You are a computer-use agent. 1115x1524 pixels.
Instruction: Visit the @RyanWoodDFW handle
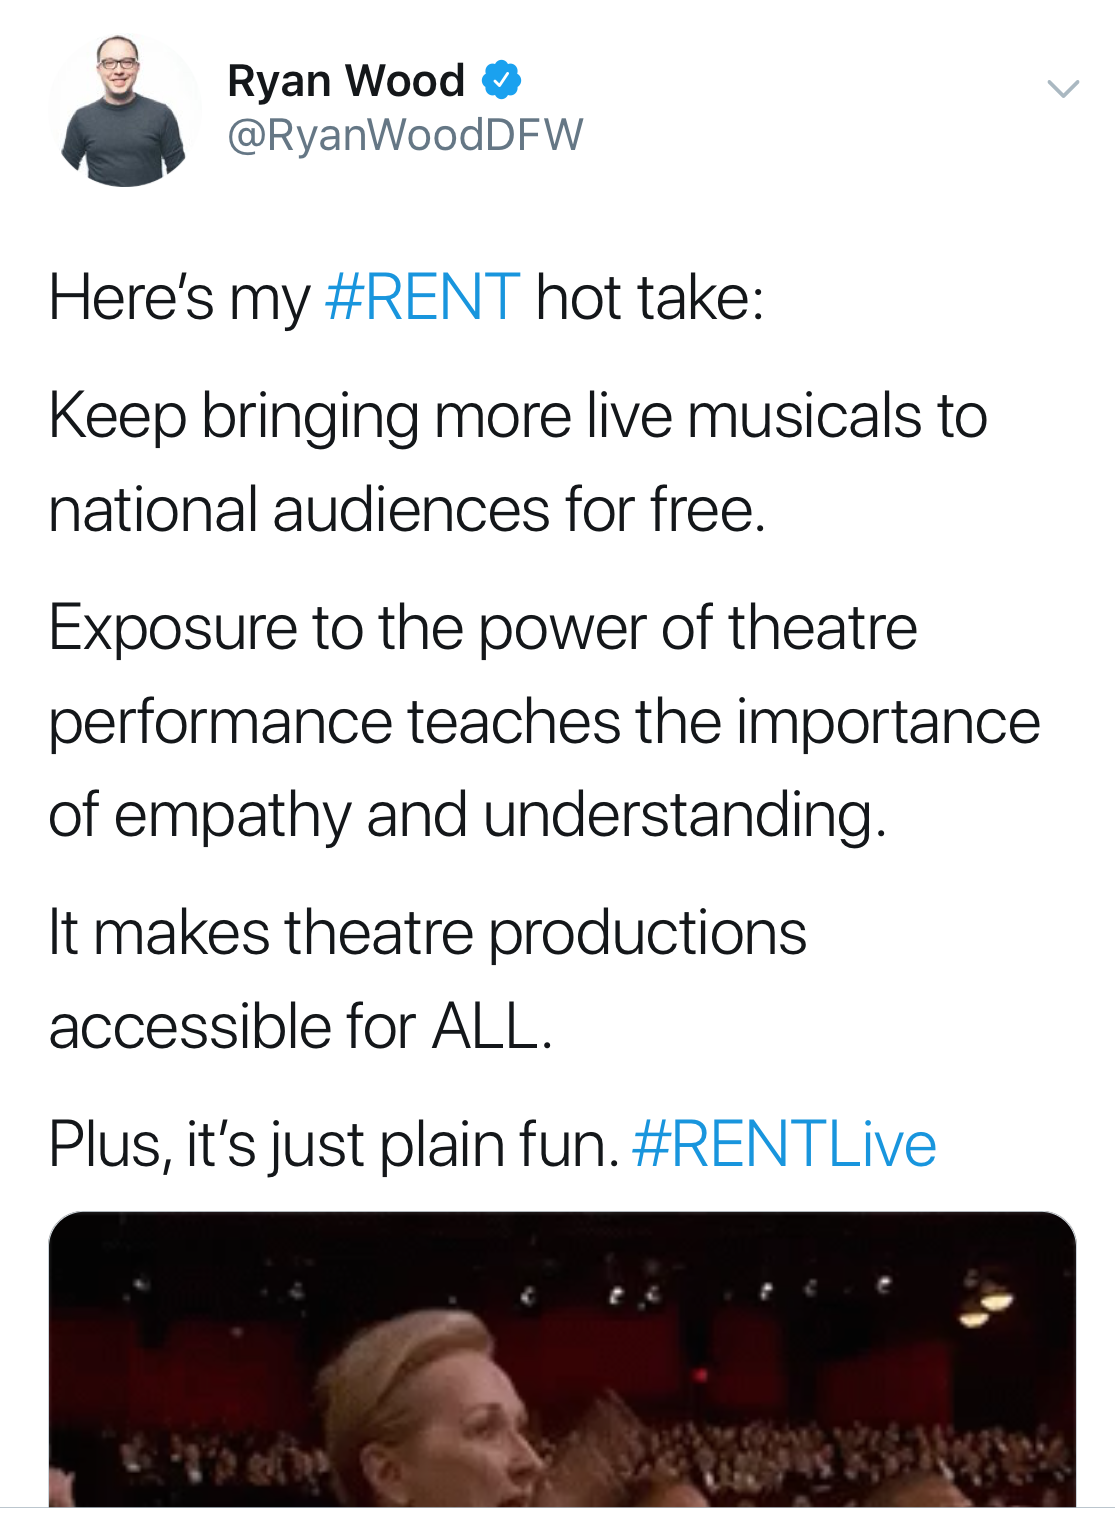405,135
